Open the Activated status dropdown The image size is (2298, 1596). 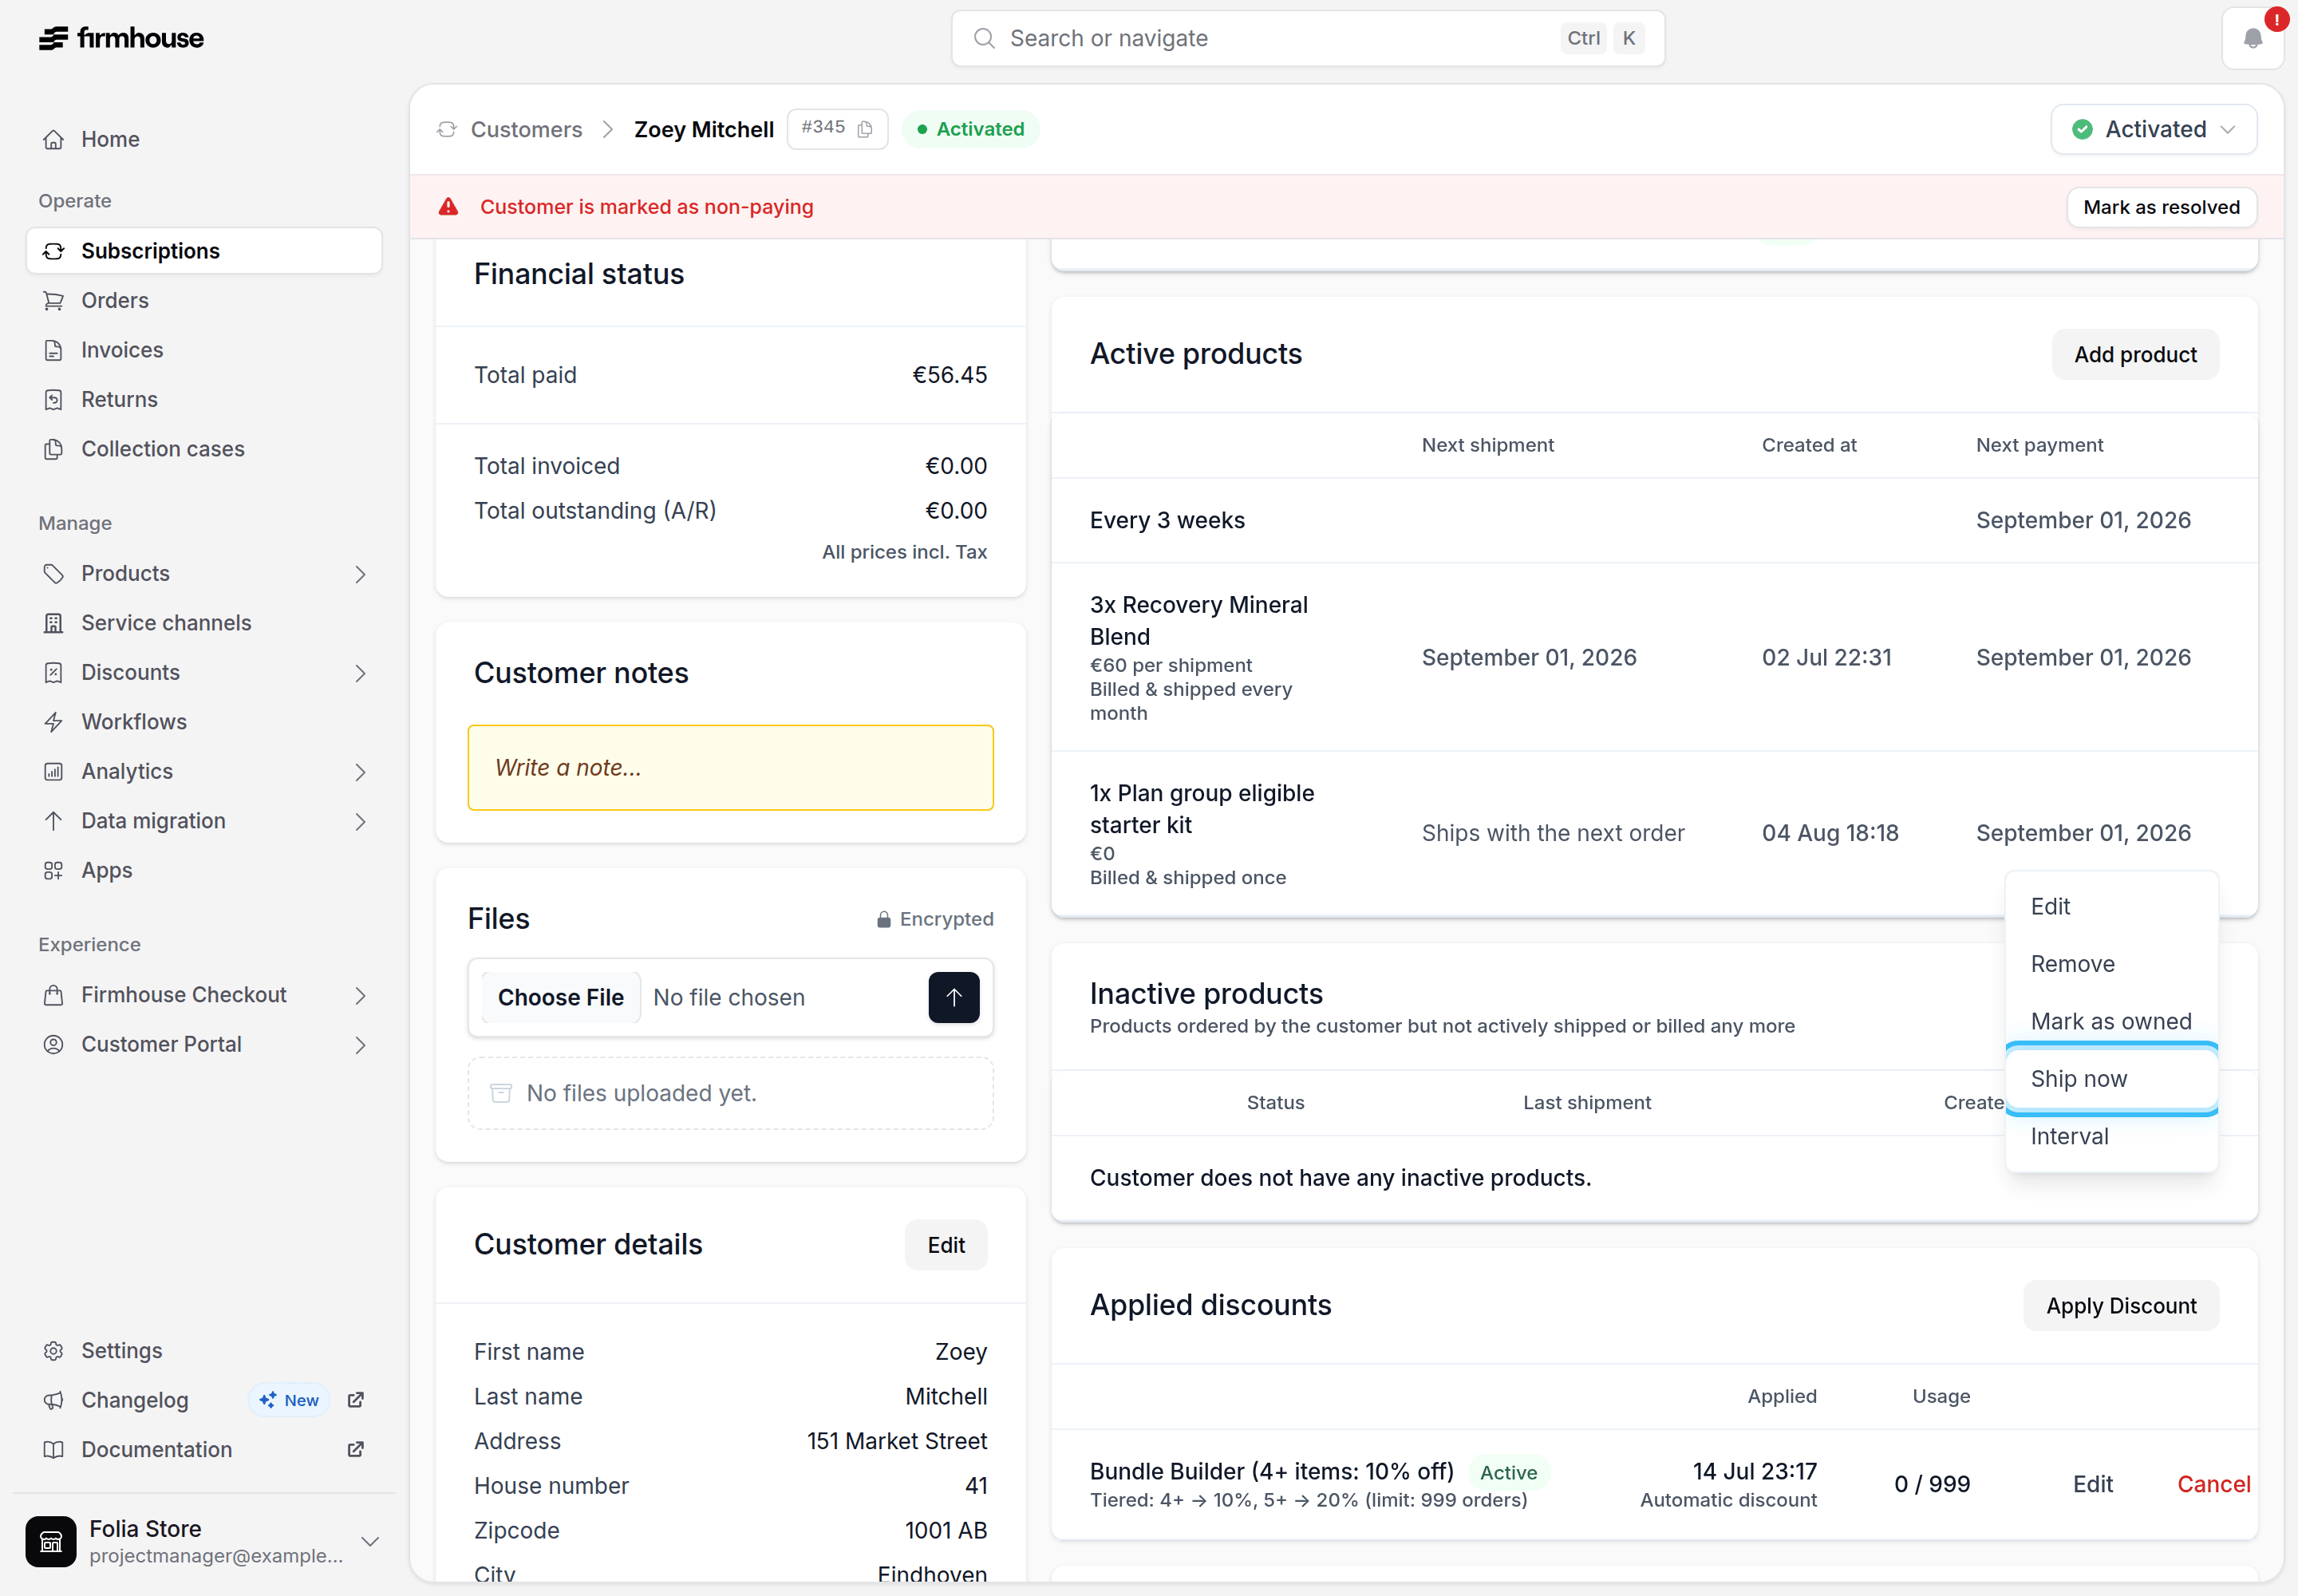[x=2153, y=129]
